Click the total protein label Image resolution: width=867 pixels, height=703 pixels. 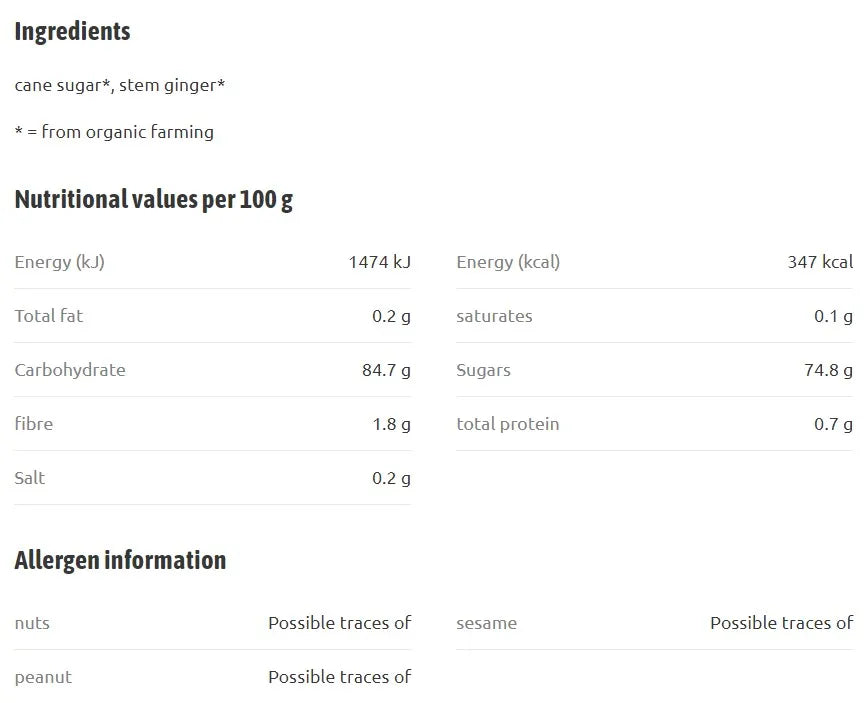click(x=508, y=424)
